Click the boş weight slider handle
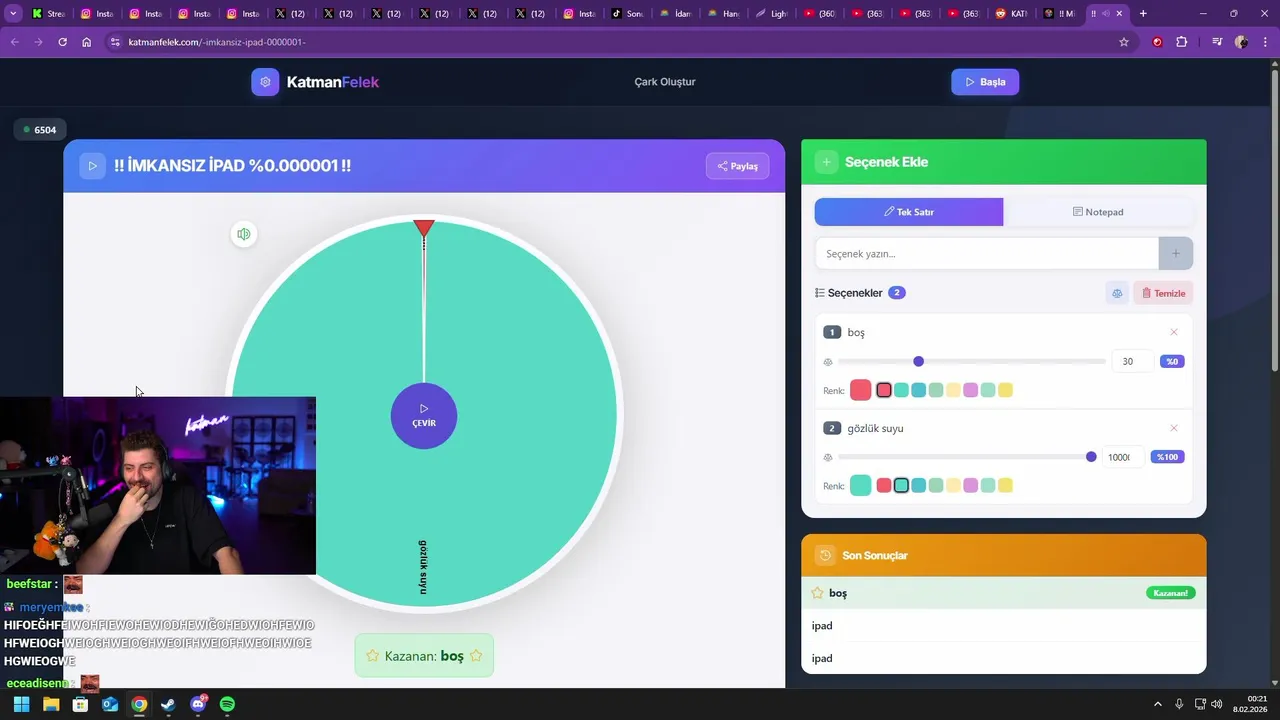1280x720 pixels. [919, 361]
